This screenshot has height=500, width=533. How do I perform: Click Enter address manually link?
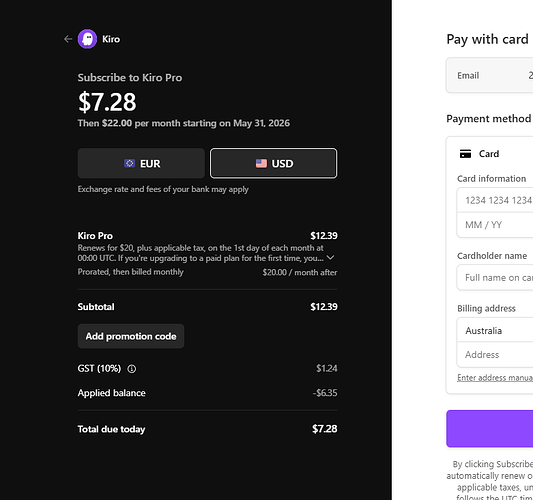[x=495, y=378]
